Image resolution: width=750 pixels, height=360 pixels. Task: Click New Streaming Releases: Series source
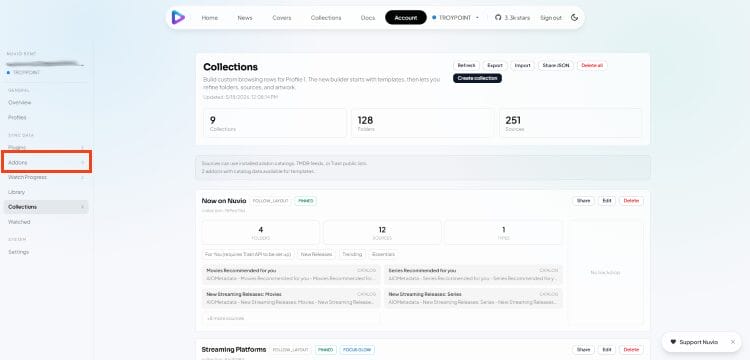click(x=474, y=298)
